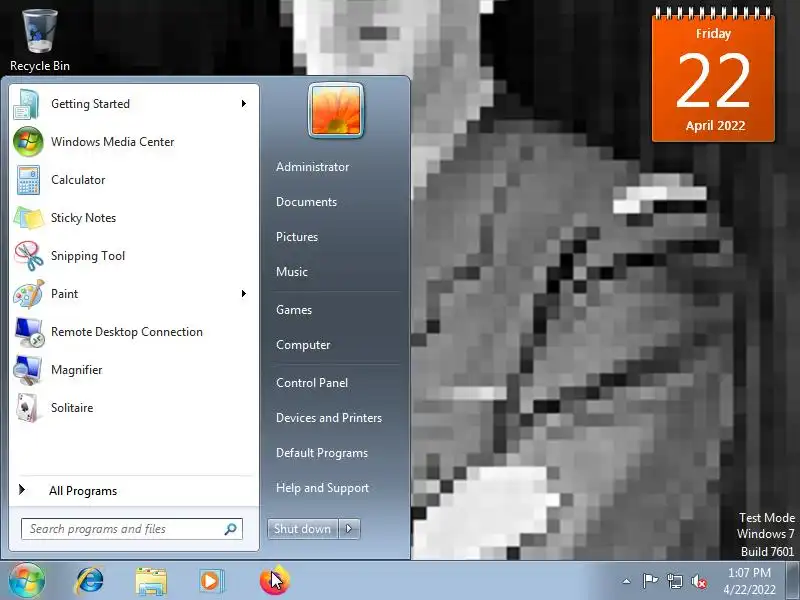Open Help and Support
The image size is (800, 600).
click(322, 488)
